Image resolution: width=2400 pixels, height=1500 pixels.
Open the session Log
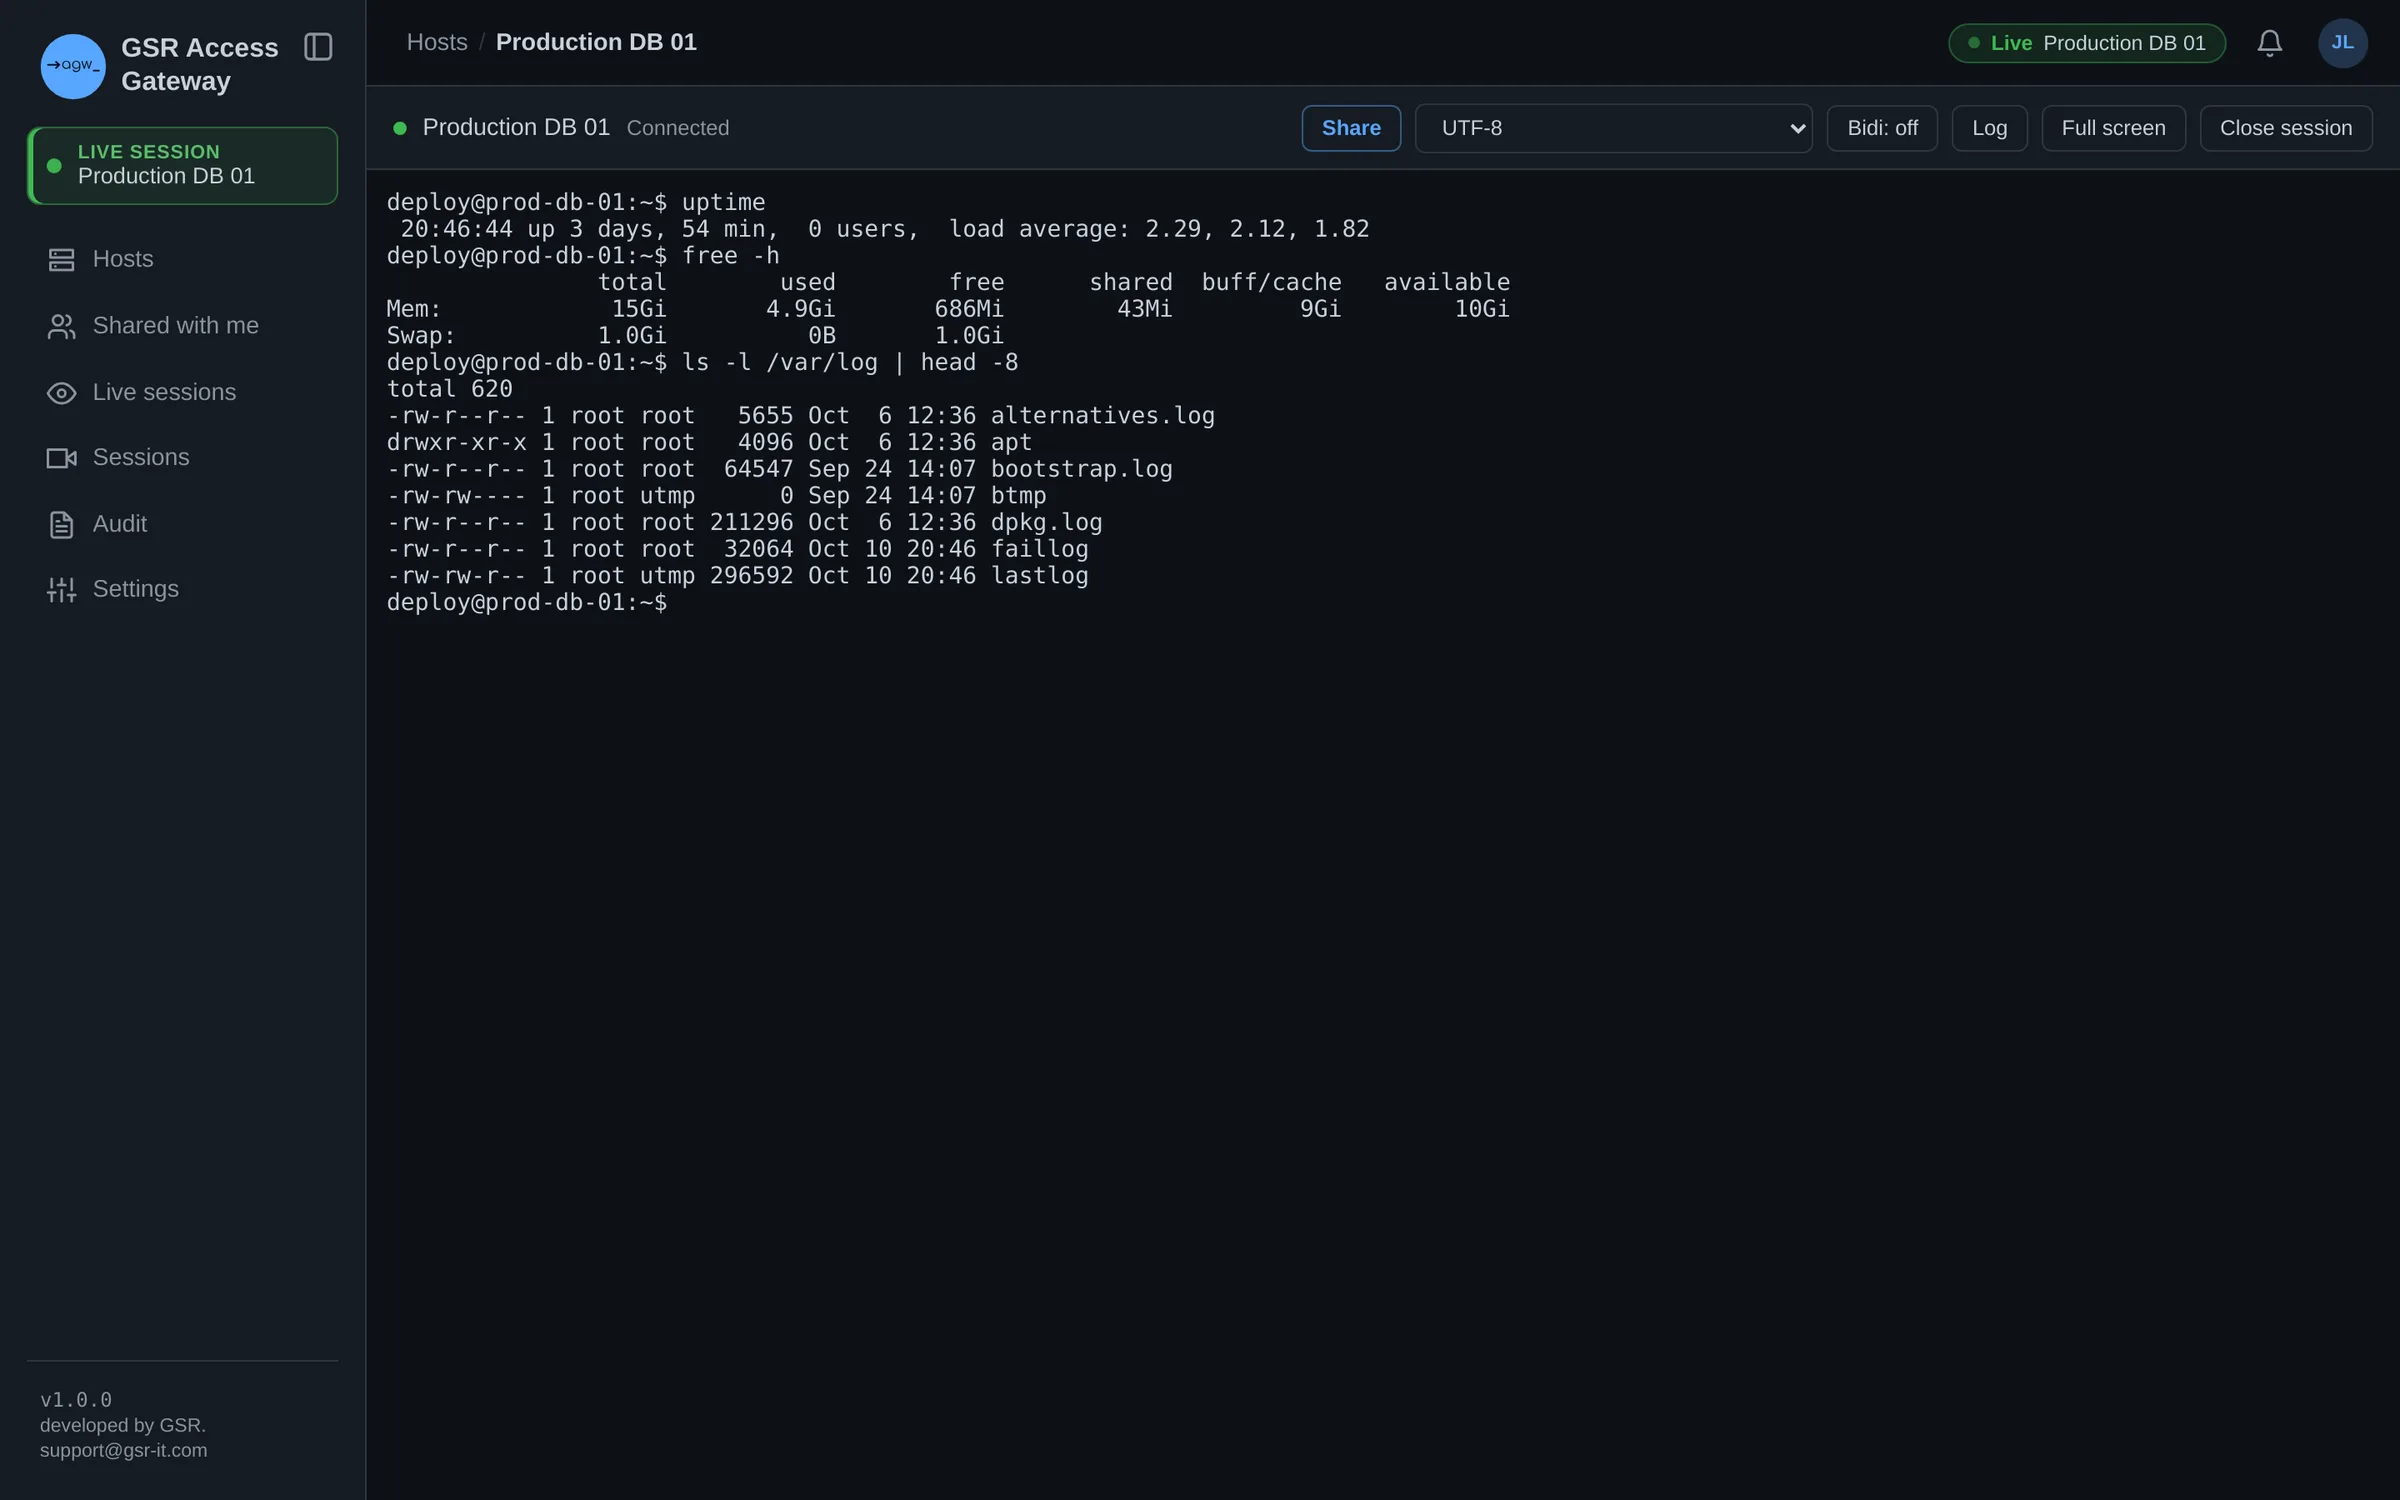(1989, 128)
